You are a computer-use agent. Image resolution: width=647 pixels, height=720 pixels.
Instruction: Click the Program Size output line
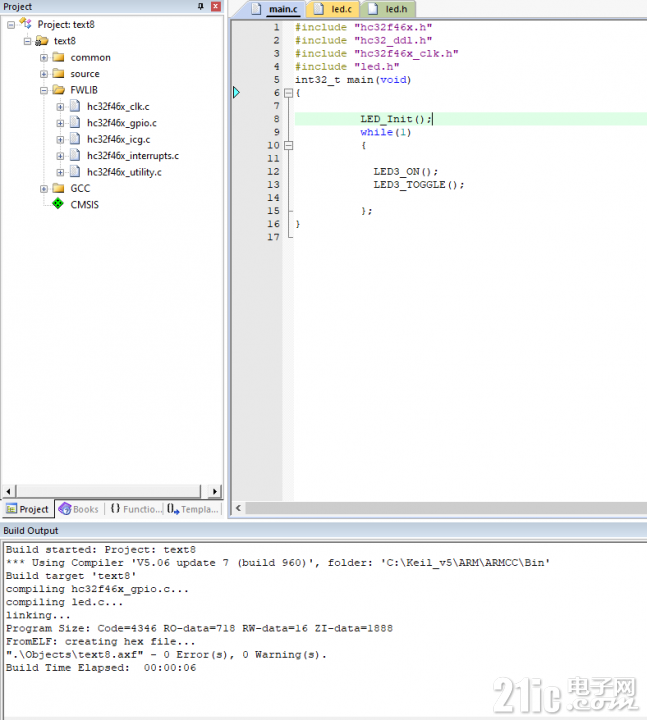(x=199, y=629)
